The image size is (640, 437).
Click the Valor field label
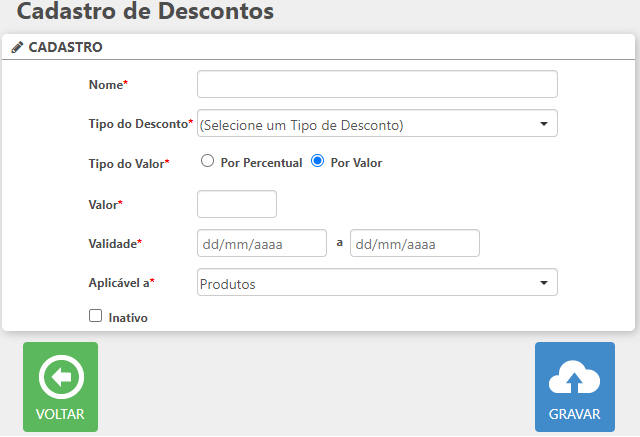[x=105, y=204]
